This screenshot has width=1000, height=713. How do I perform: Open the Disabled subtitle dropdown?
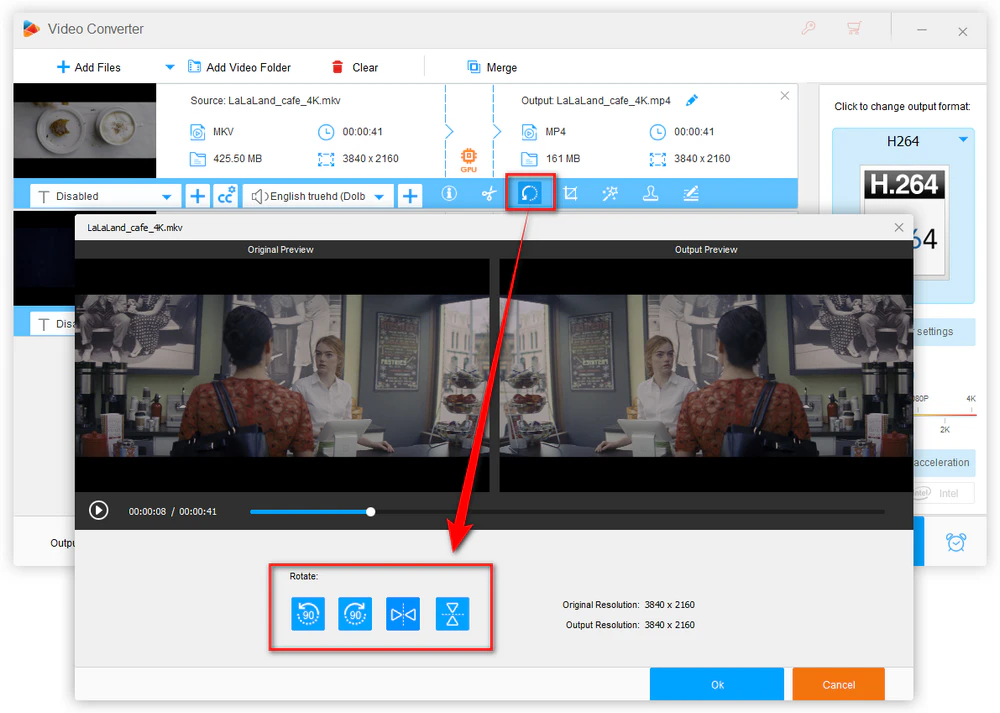tap(105, 196)
